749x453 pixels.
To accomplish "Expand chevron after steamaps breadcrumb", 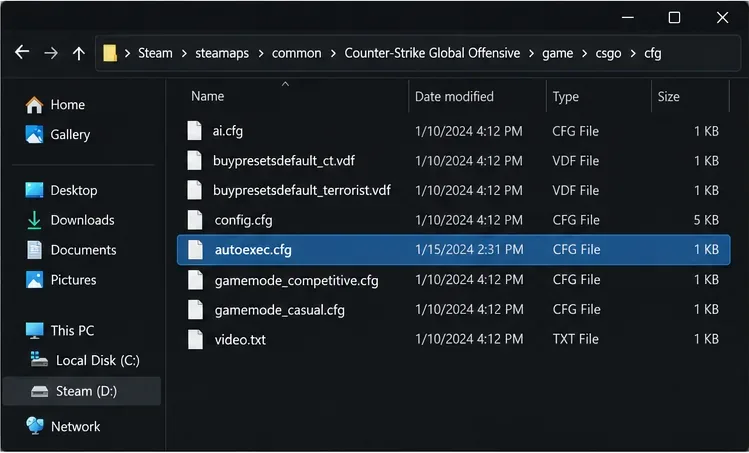I will pyautogui.click(x=261, y=54).
